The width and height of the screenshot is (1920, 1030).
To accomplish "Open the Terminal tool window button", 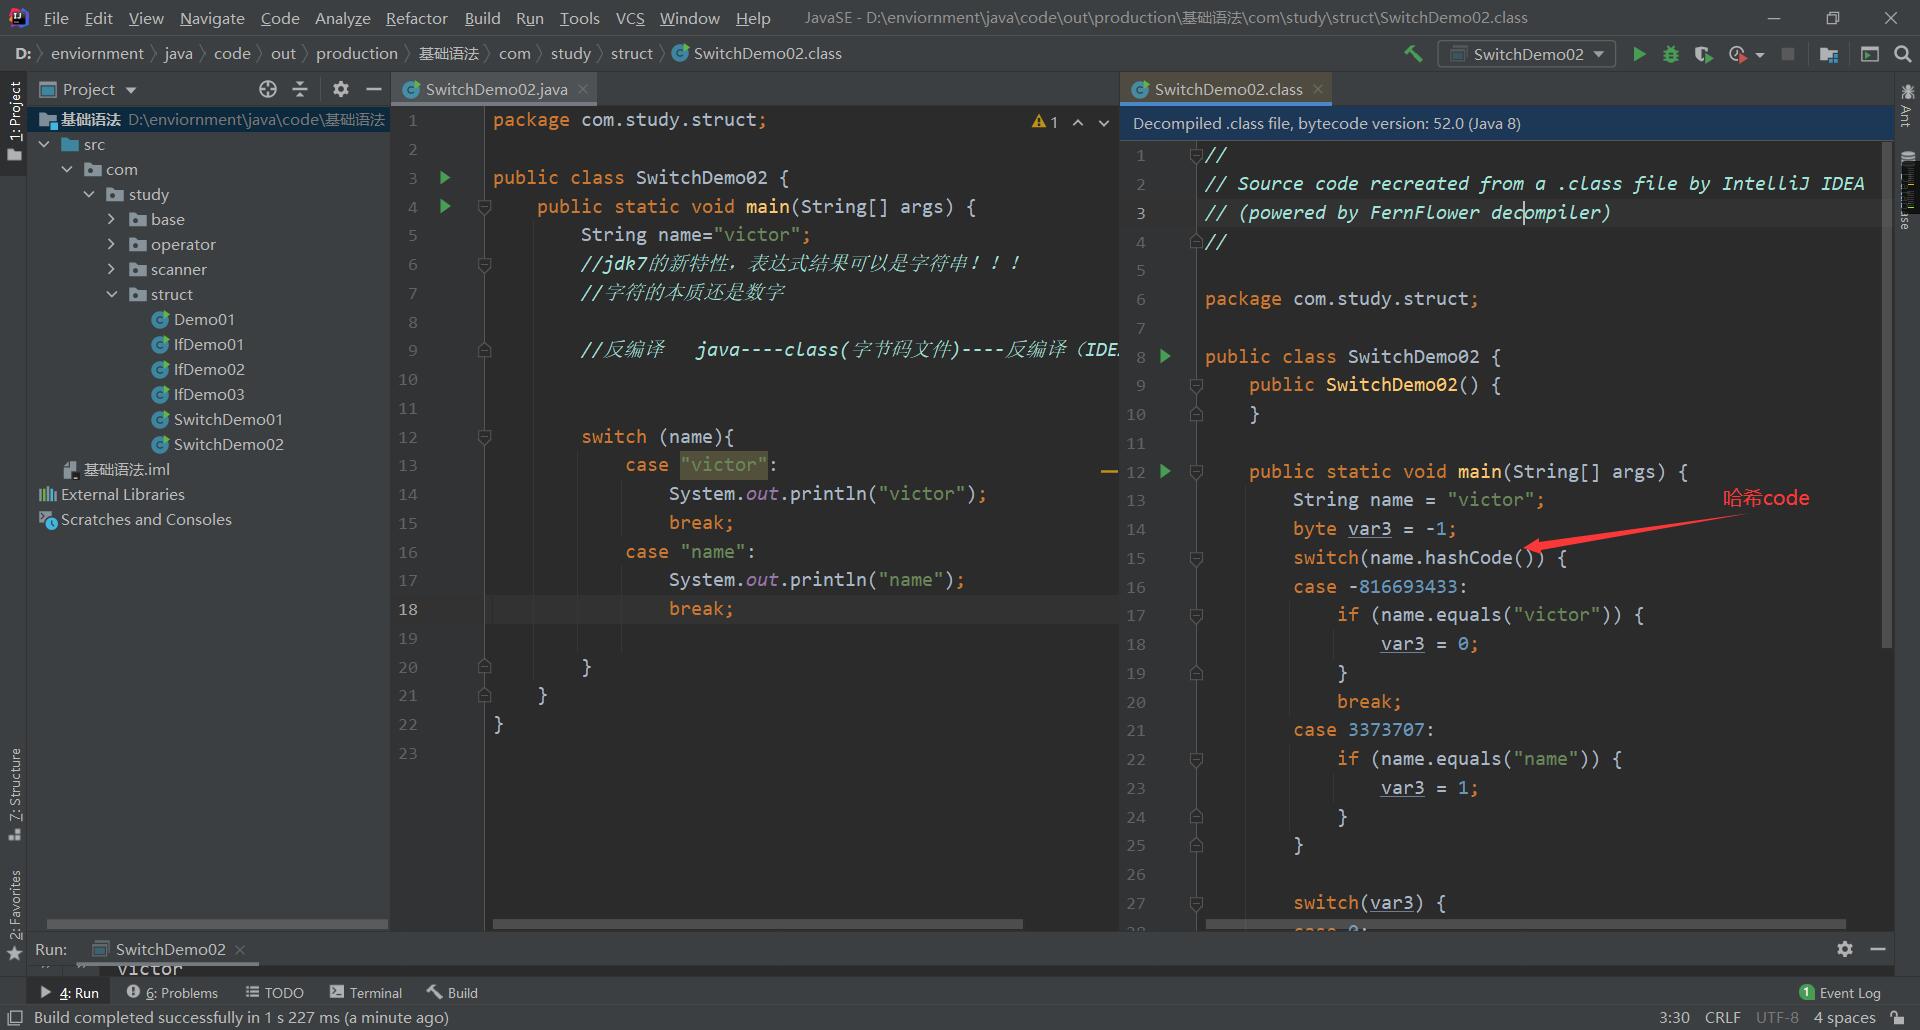I will 366,993.
